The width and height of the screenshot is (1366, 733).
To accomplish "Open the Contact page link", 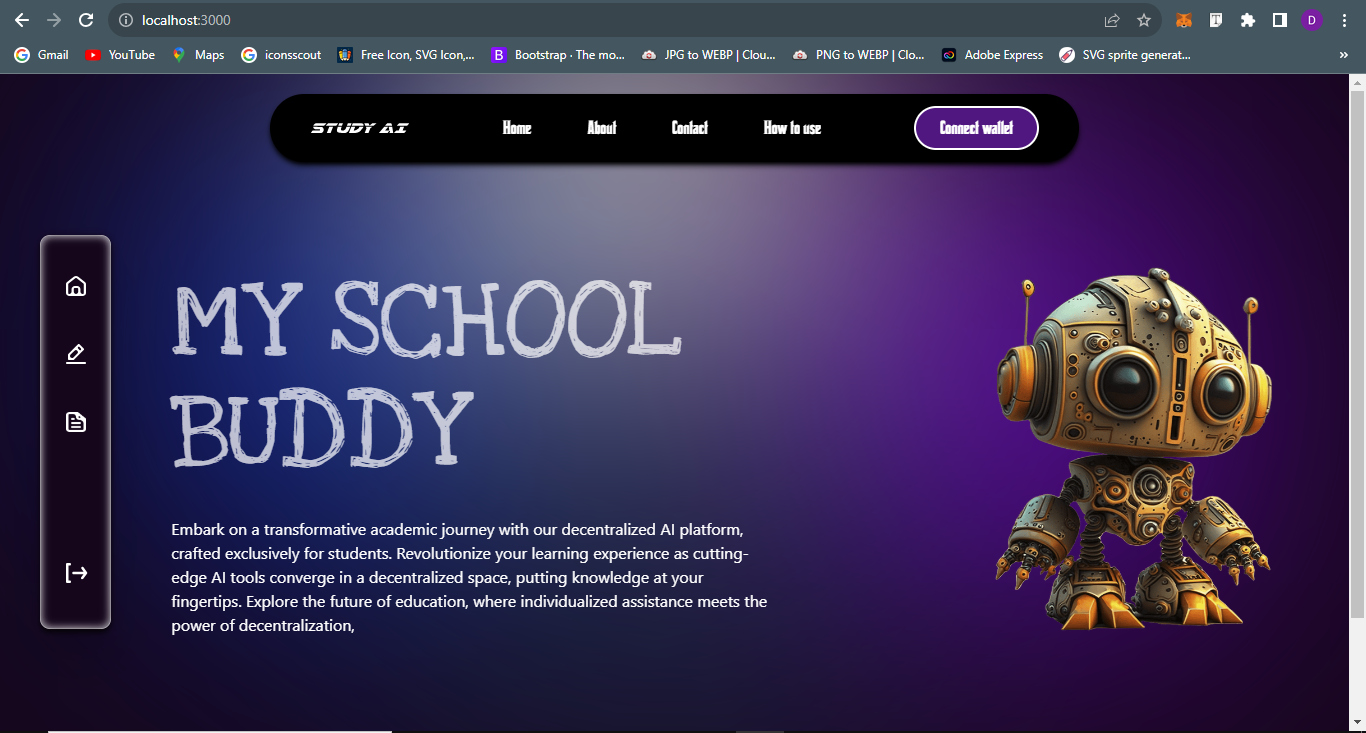I will pos(689,128).
